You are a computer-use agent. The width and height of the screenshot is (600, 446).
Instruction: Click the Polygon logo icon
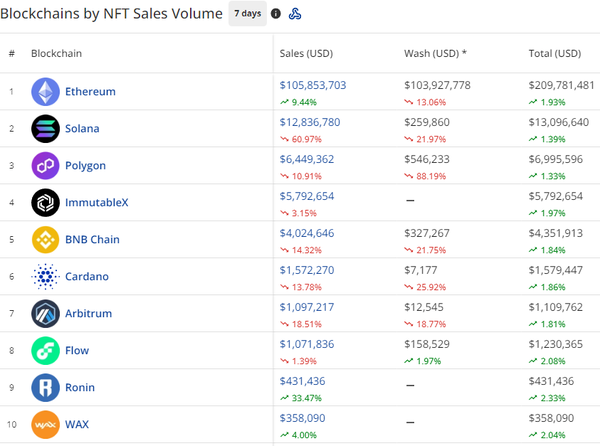tap(46, 166)
